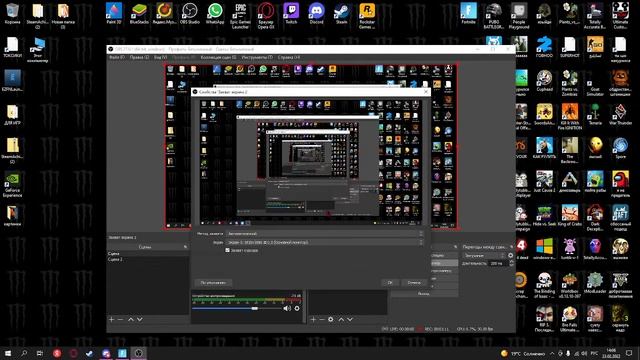640x360 pixels.
Task: Remove selected source with minus icon
Action: point(322,320)
